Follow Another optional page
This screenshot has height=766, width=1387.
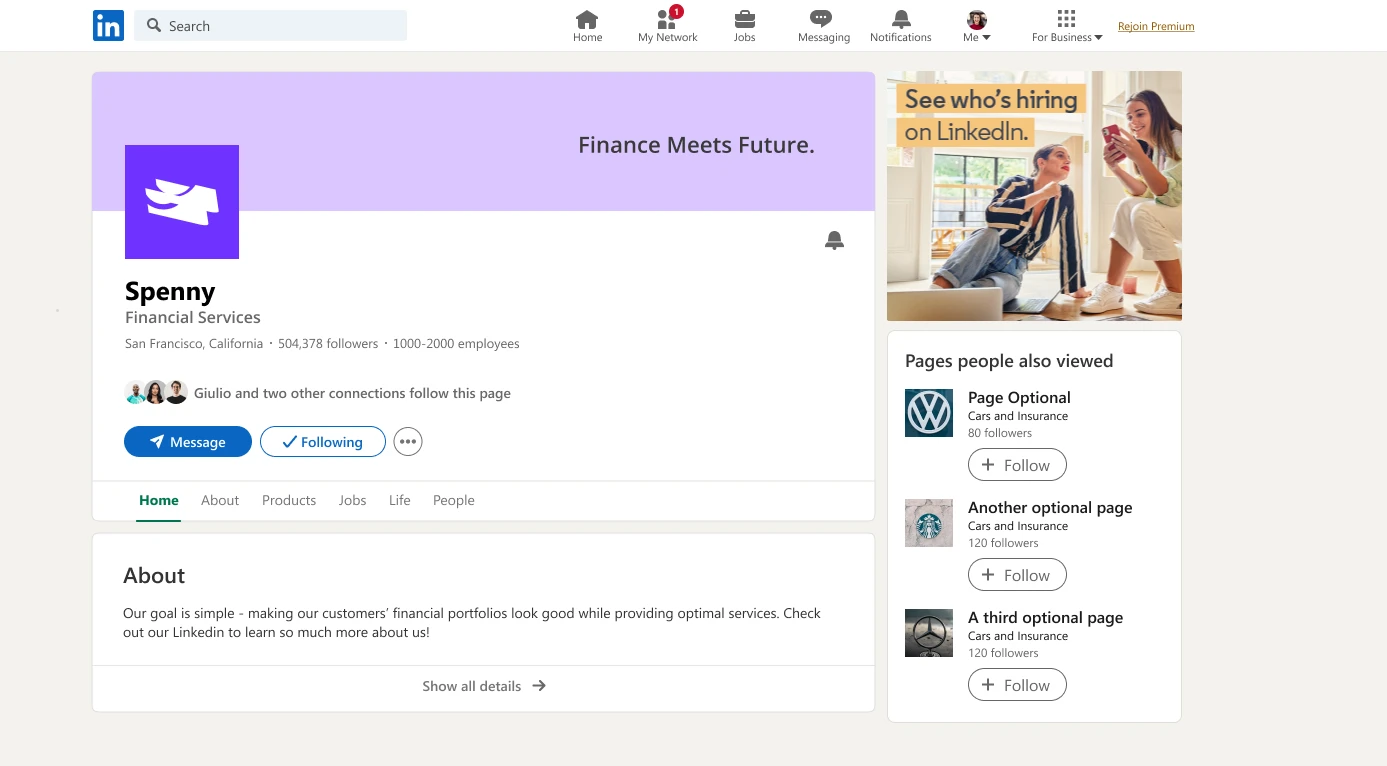click(x=1017, y=575)
